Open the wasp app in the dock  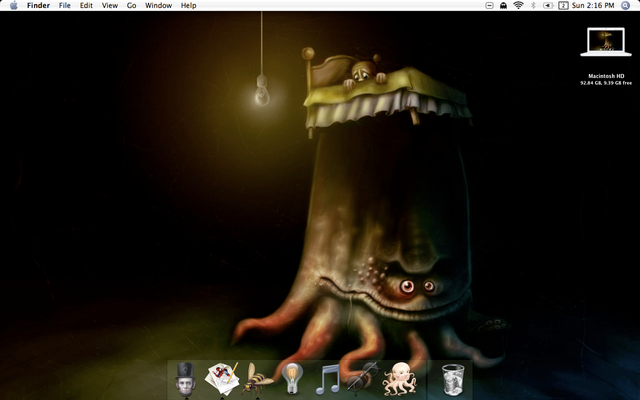pos(257,380)
